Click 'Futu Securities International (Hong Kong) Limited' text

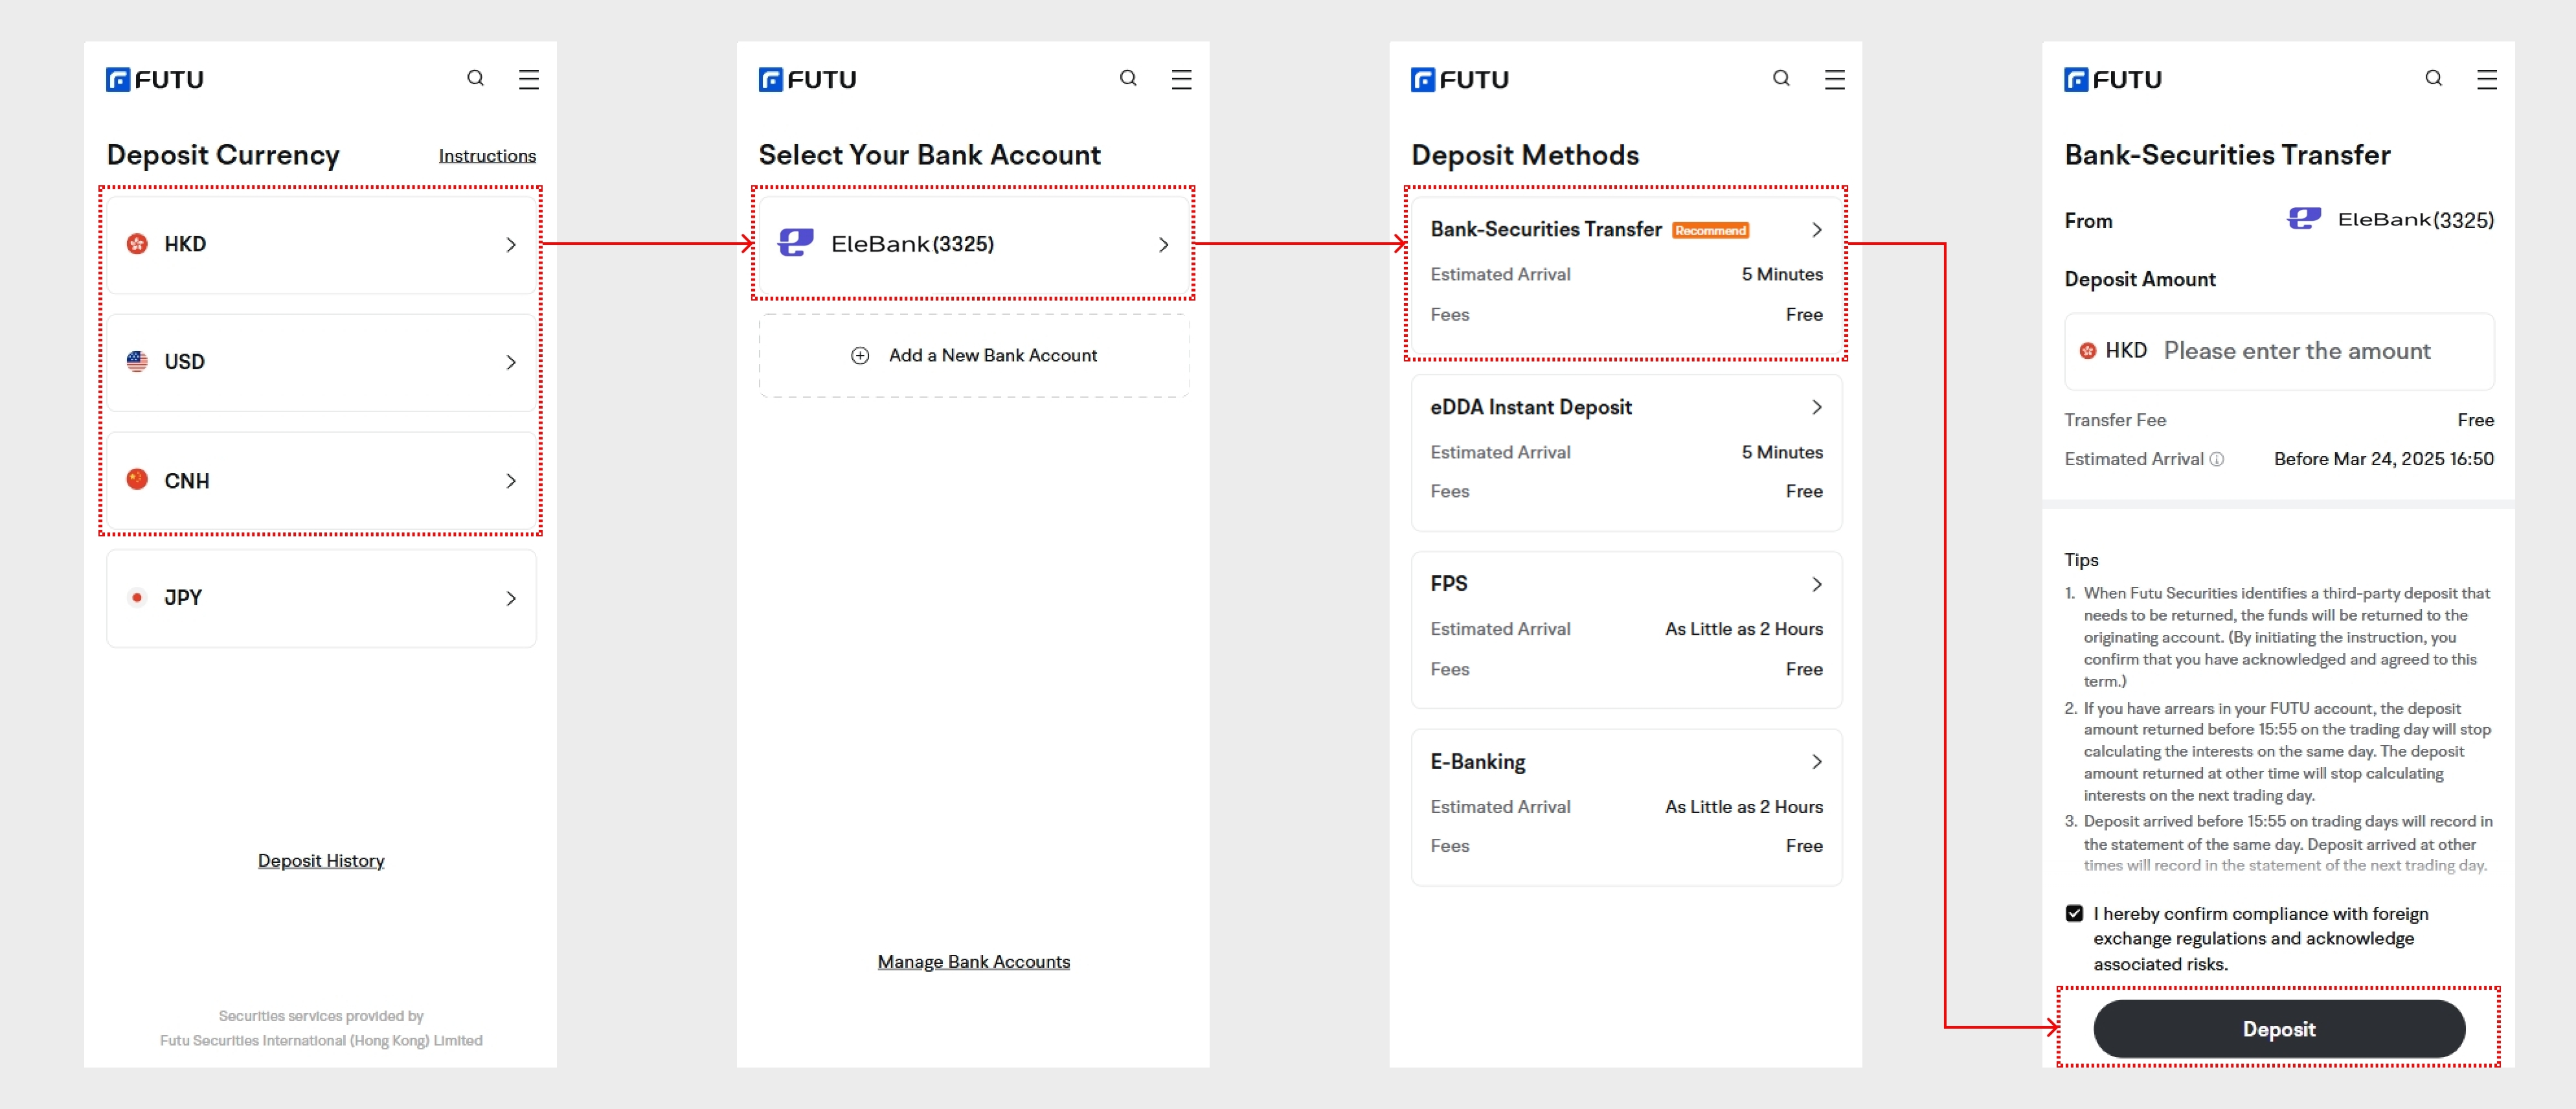point(321,1041)
